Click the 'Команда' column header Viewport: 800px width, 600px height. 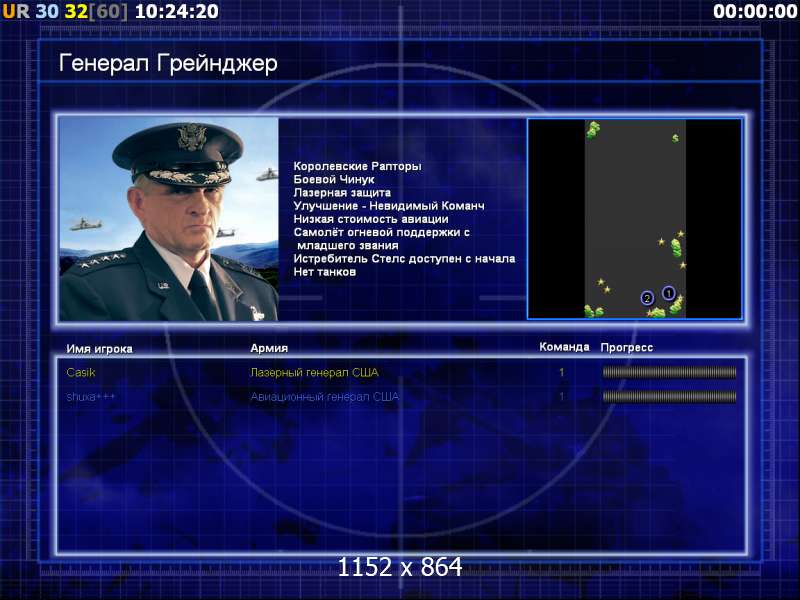[564, 347]
